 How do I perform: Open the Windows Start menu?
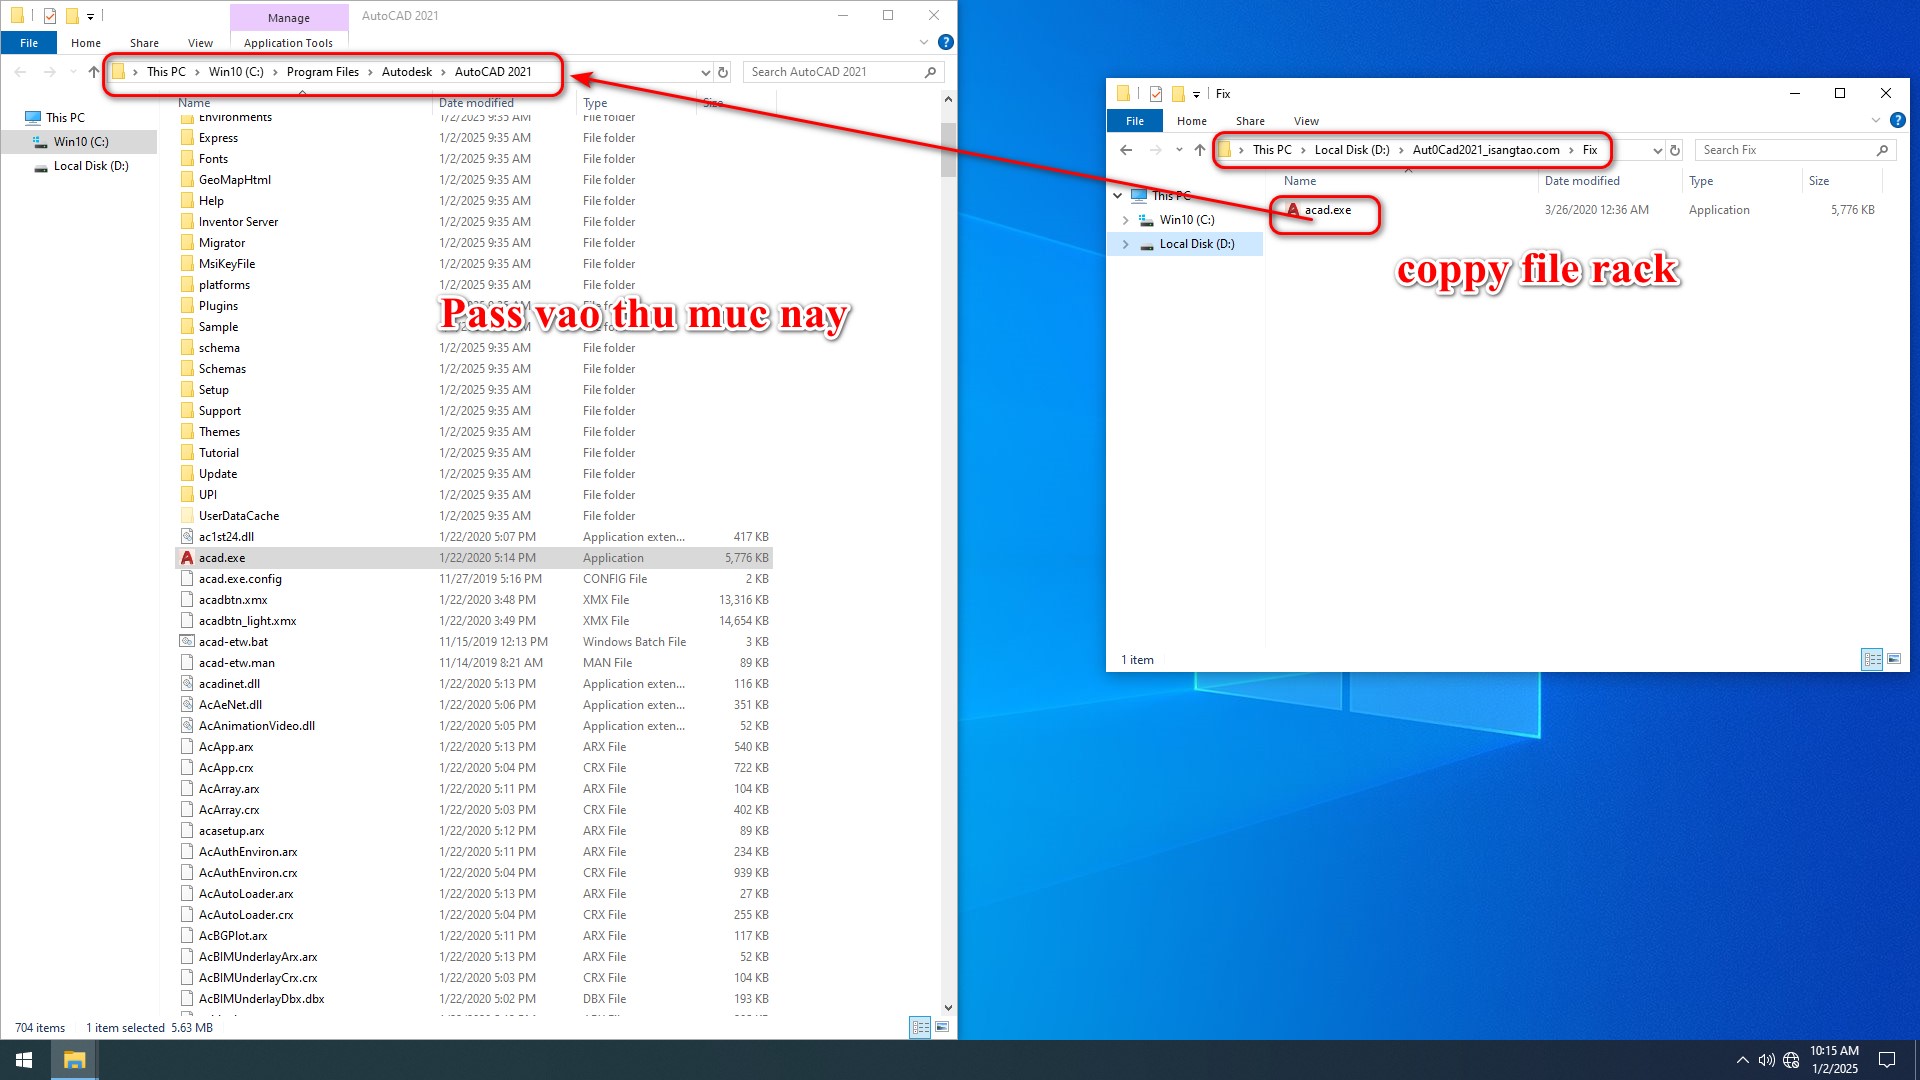(x=24, y=1060)
